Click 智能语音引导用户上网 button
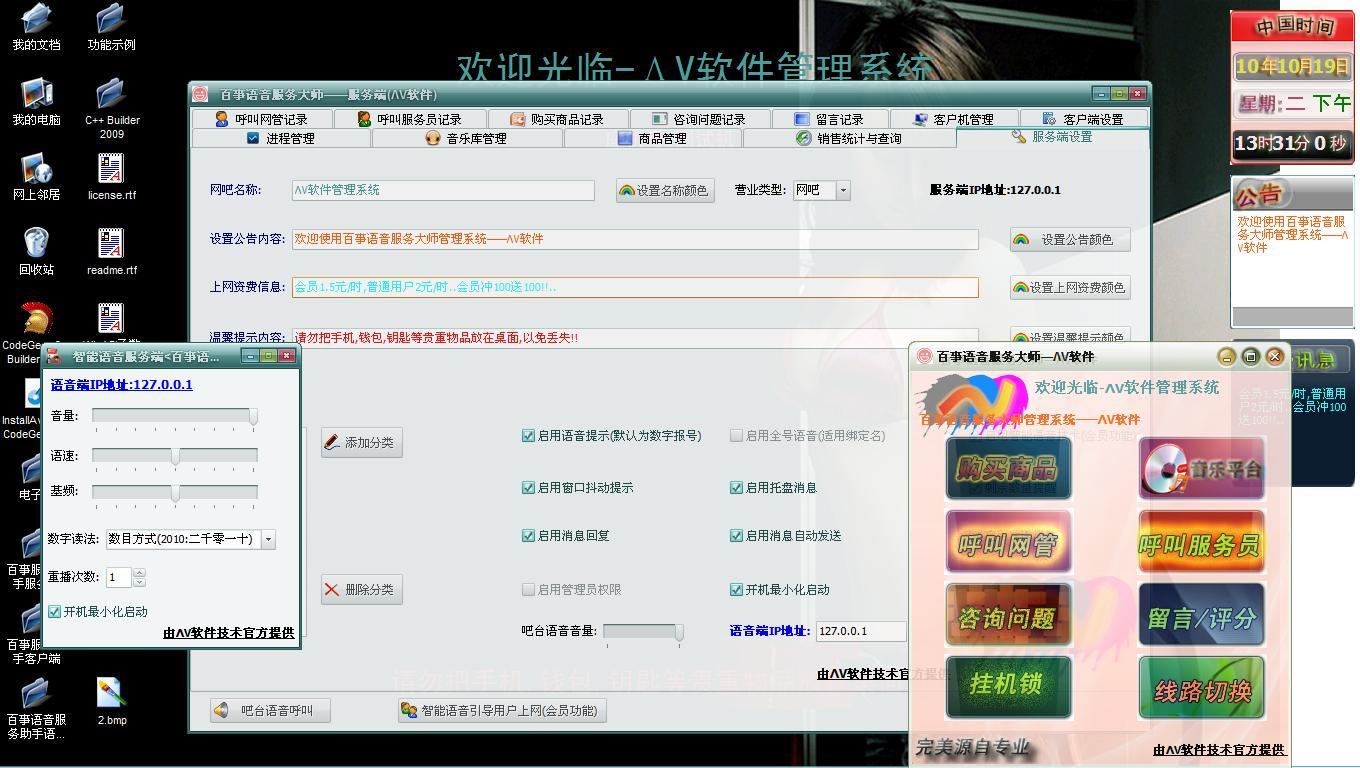This screenshot has width=1360, height=768. (503, 711)
